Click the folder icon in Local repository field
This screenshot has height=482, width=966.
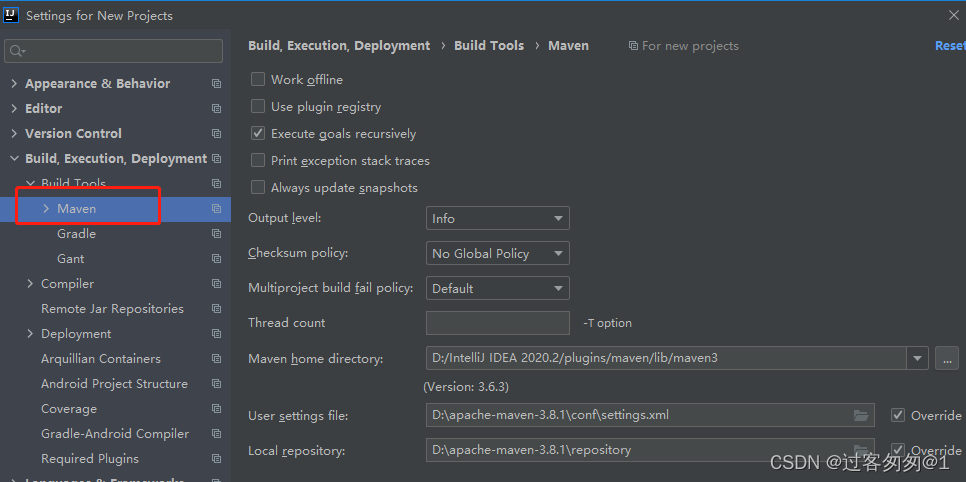point(861,450)
